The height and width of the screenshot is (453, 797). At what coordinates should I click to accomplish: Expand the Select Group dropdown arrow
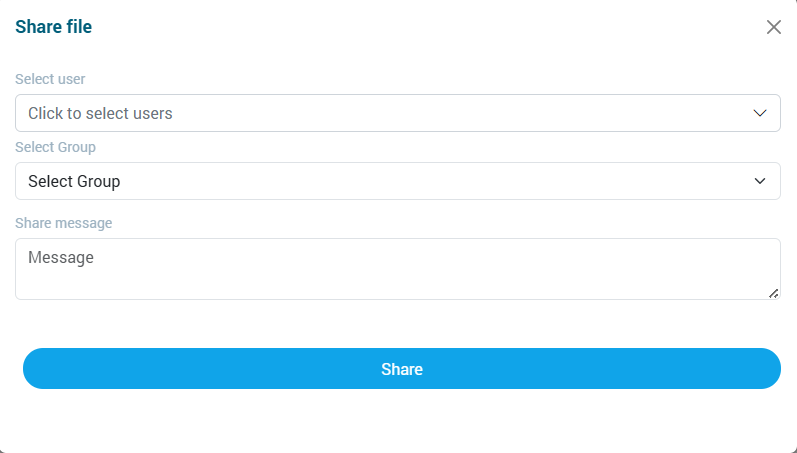click(760, 181)
